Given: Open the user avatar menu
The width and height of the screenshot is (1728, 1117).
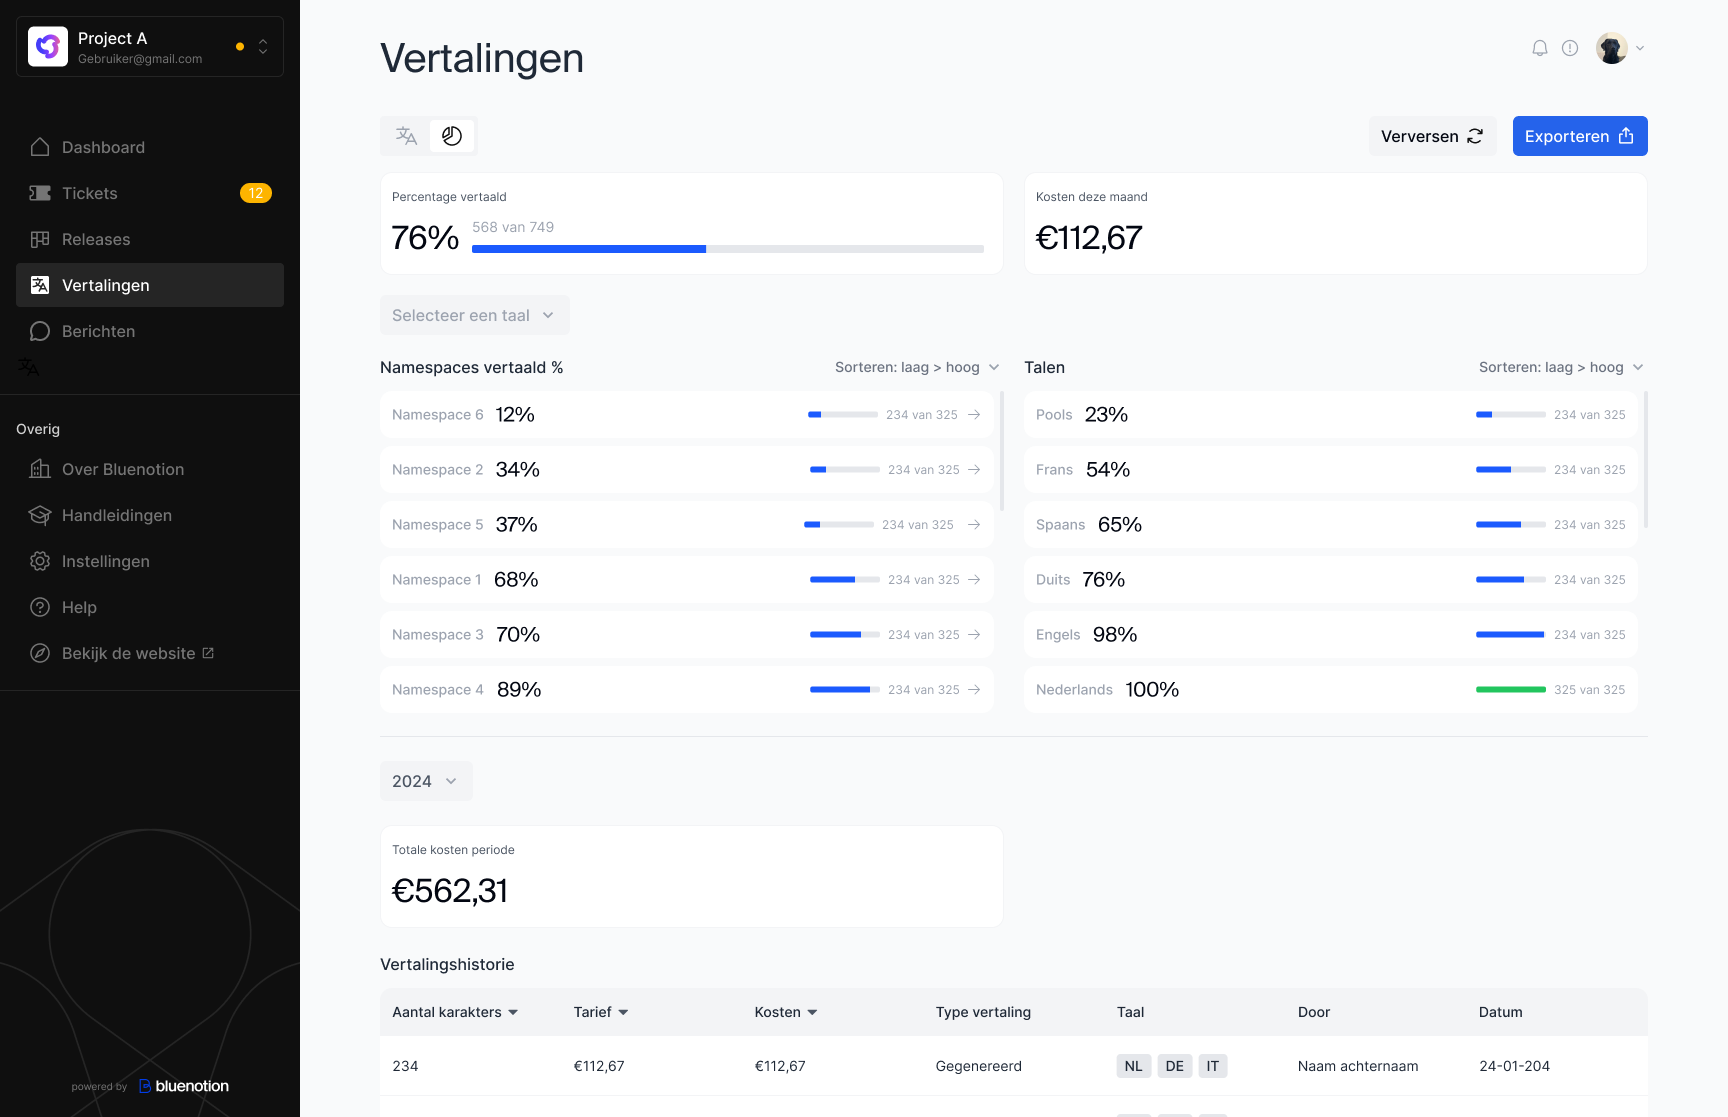Looking at the screenshot, I should [x=1620, y=48].
